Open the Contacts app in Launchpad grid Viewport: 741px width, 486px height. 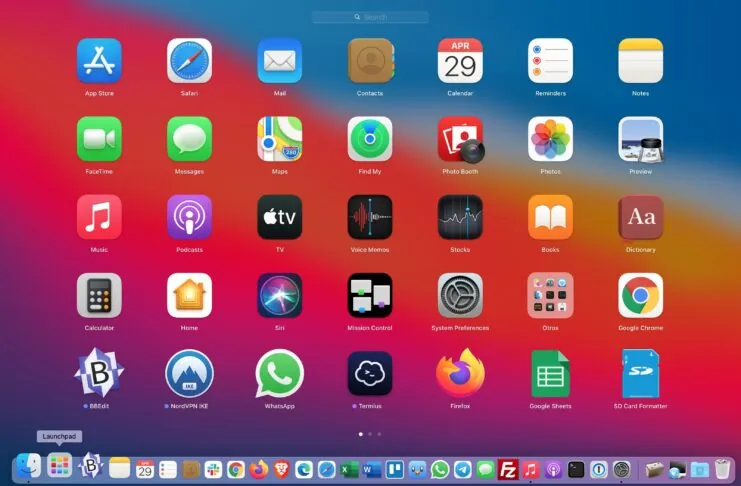(370, 61)
